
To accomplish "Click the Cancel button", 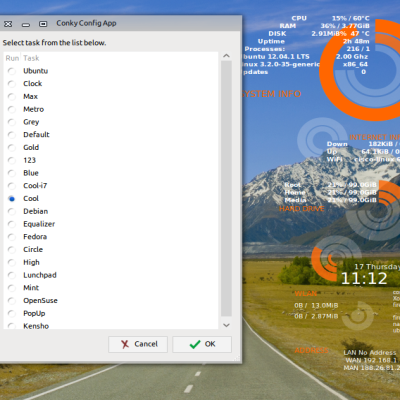I will (138, 344).
